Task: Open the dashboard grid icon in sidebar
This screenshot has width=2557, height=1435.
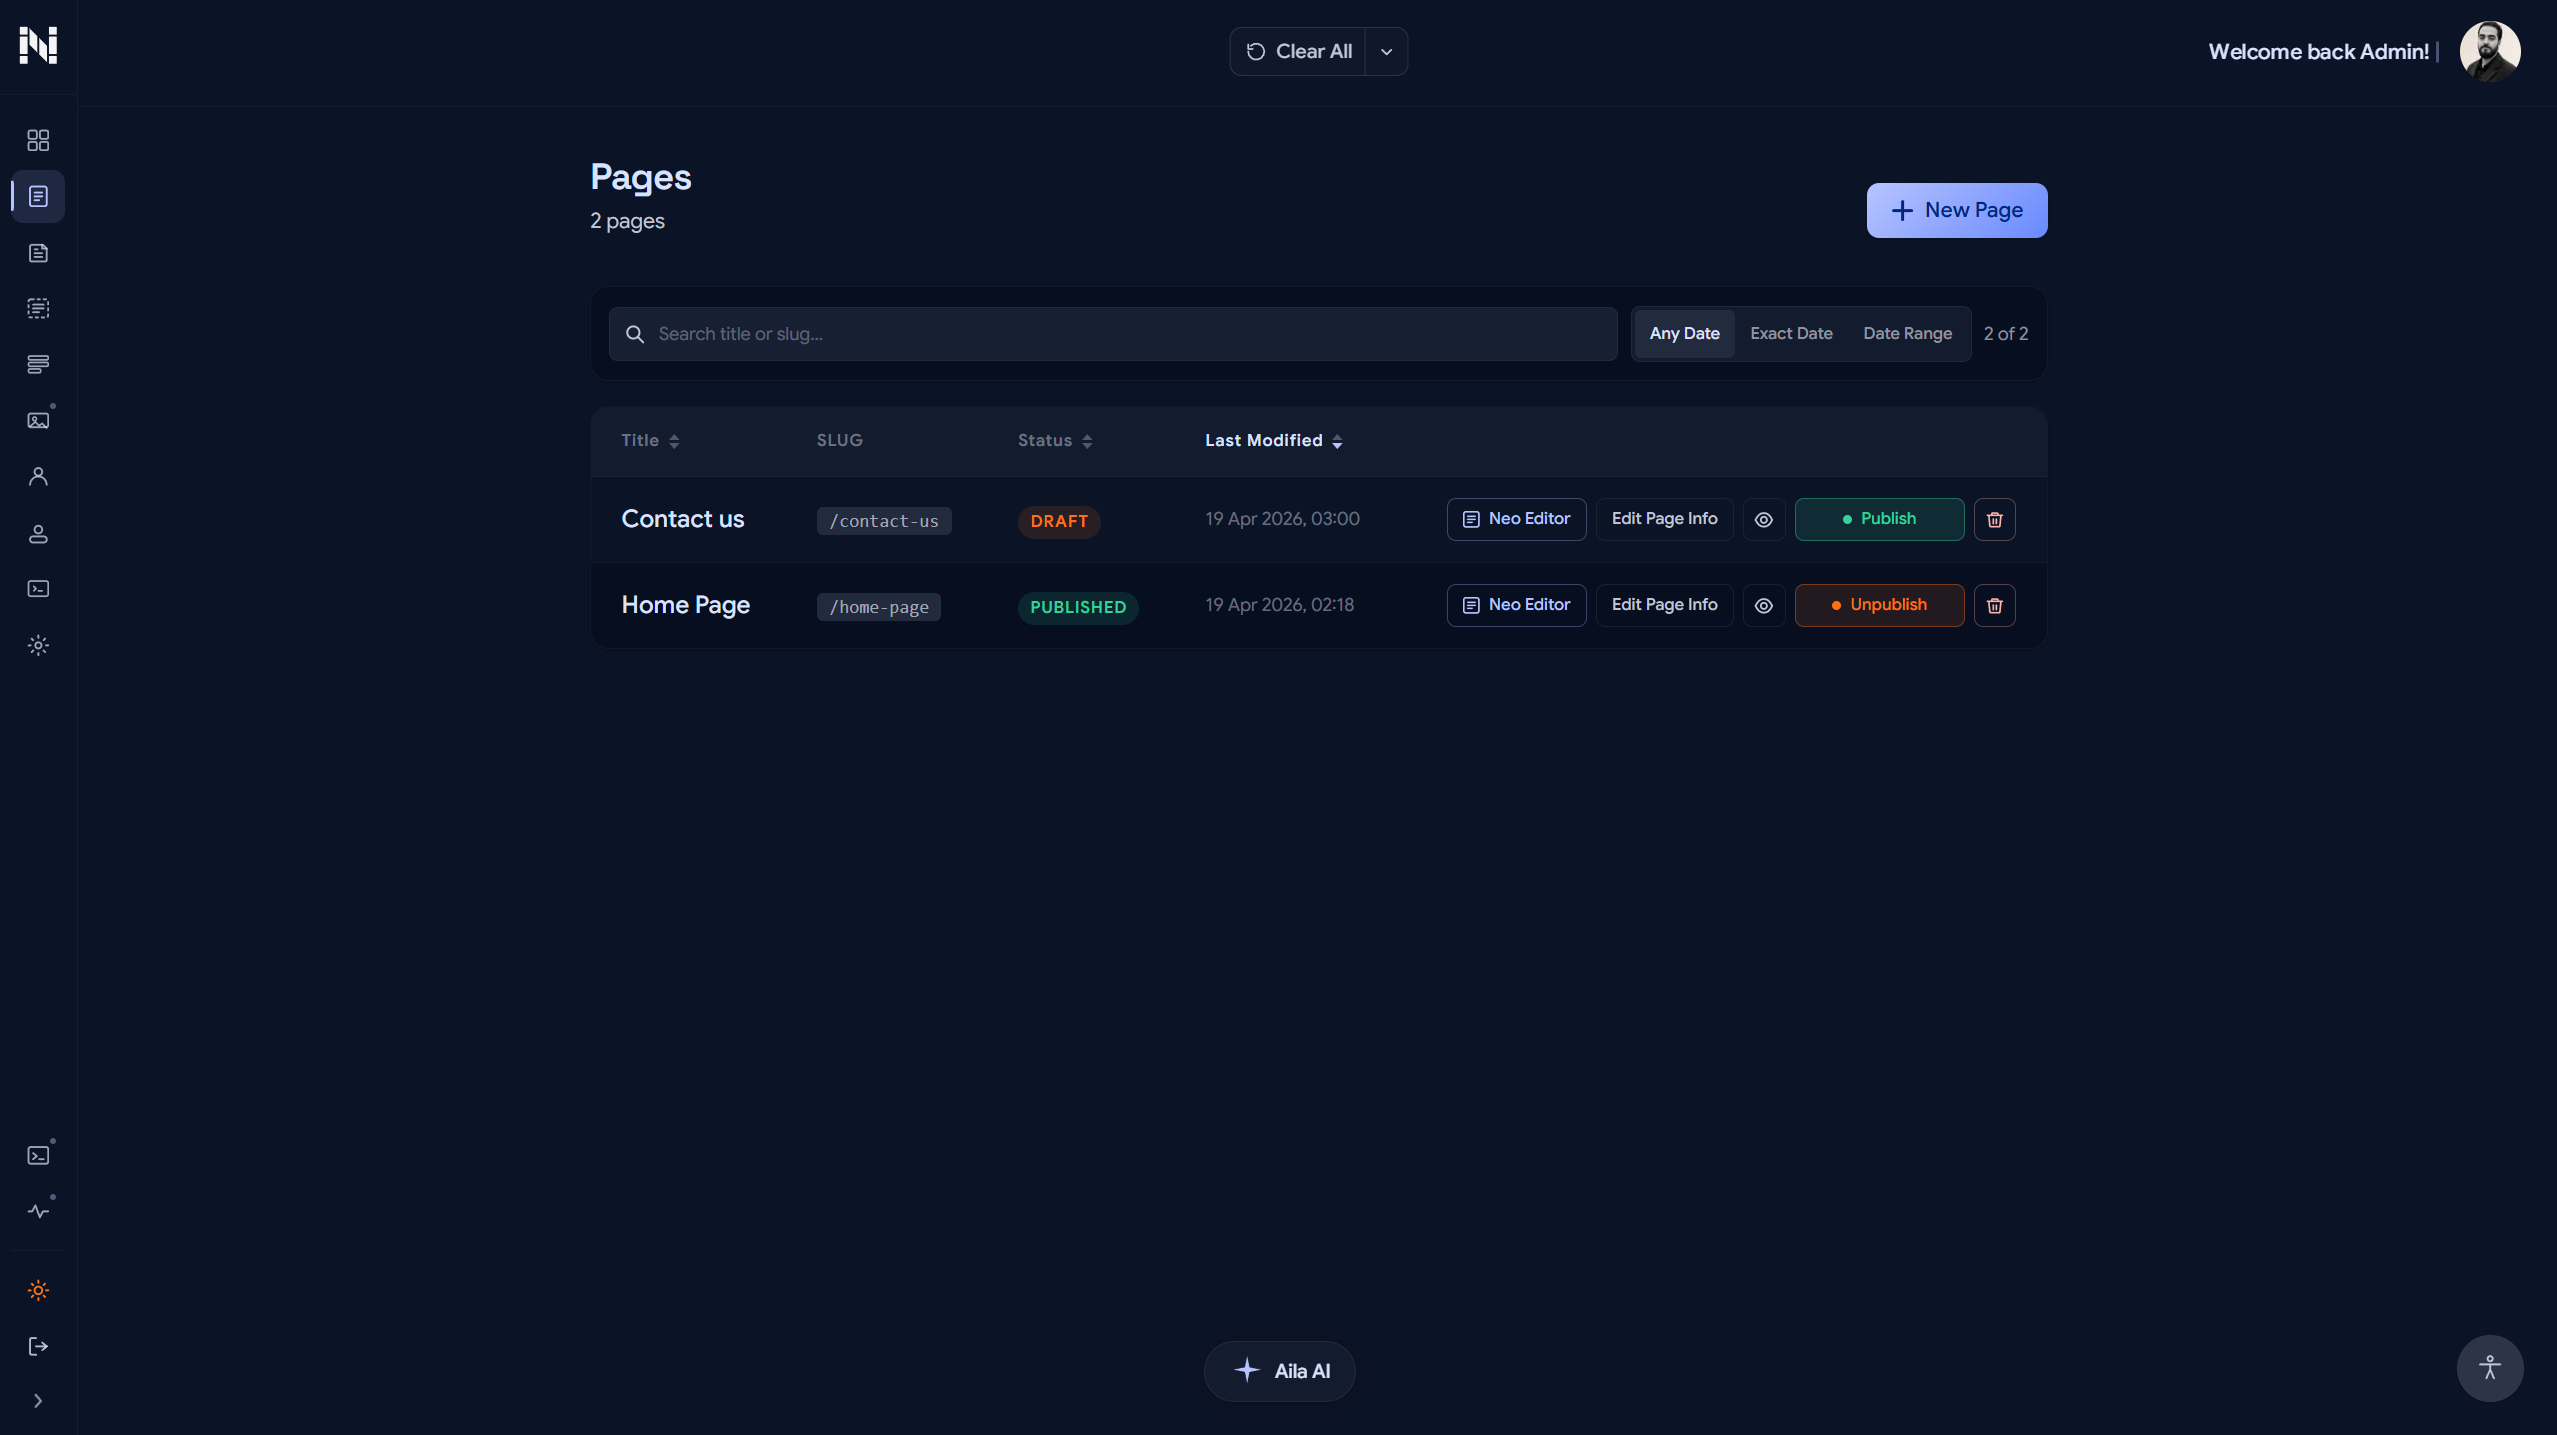Action: pyautogui.click(x=38, y=140)
